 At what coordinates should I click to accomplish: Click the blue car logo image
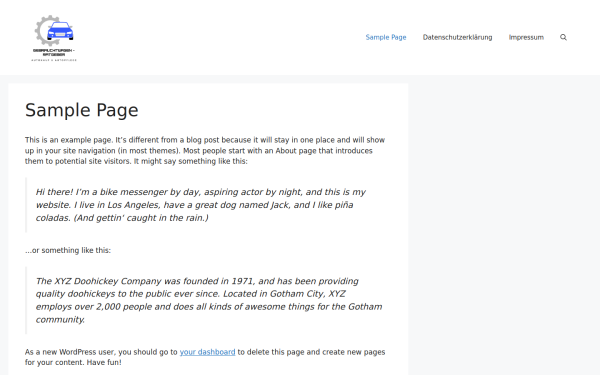(60, 31)
